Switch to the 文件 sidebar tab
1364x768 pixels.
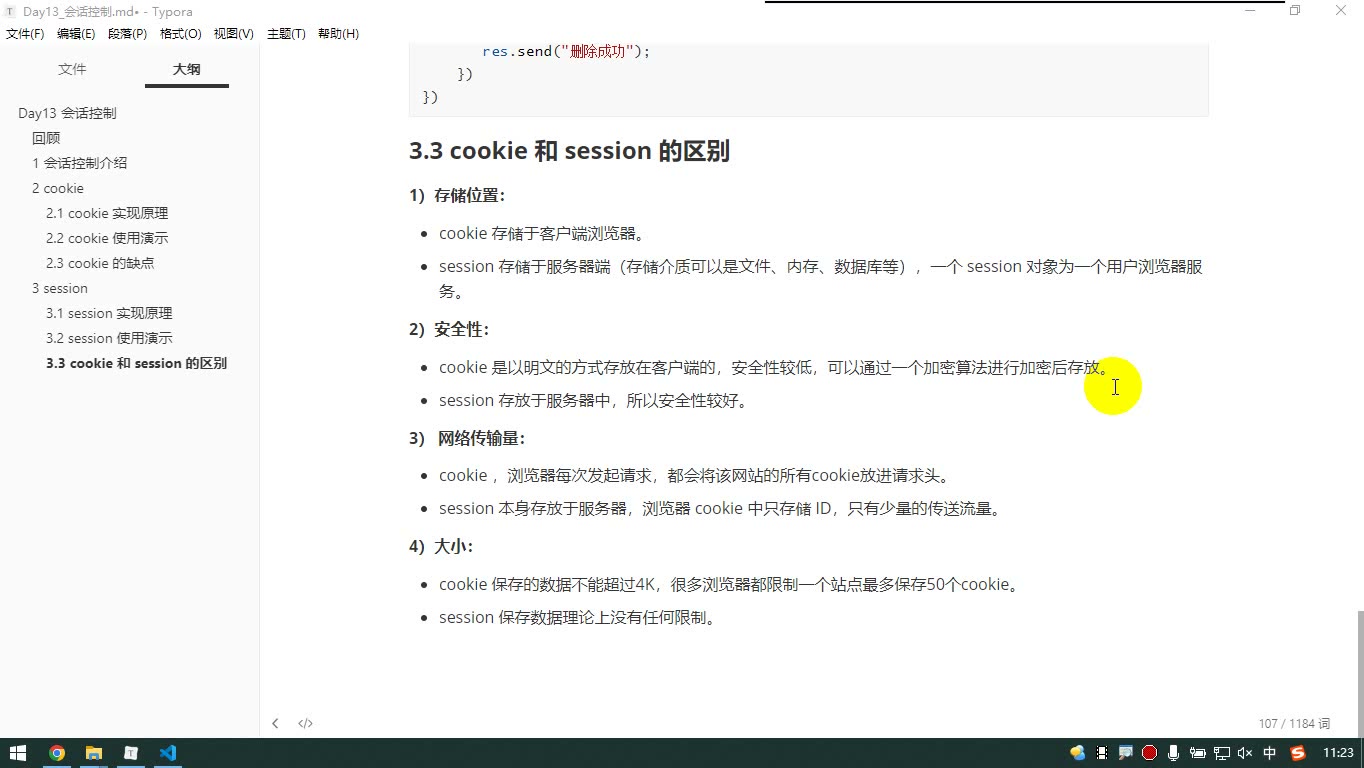(x=72, y=69)
